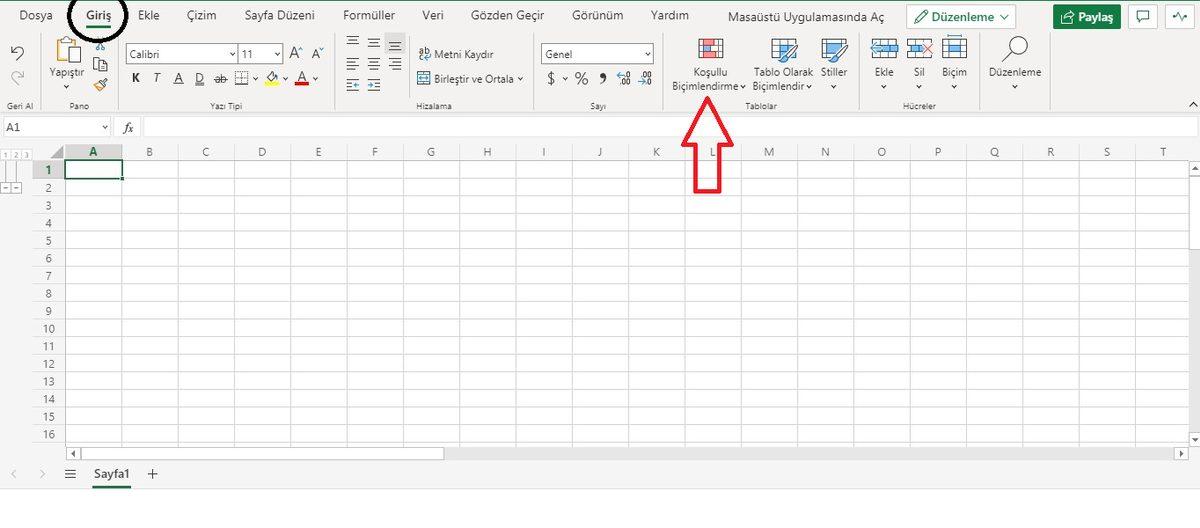Viewport: 1200px width, 528px height.
Task: Click the Paylaş share button
Action: tap(1087, 17)
